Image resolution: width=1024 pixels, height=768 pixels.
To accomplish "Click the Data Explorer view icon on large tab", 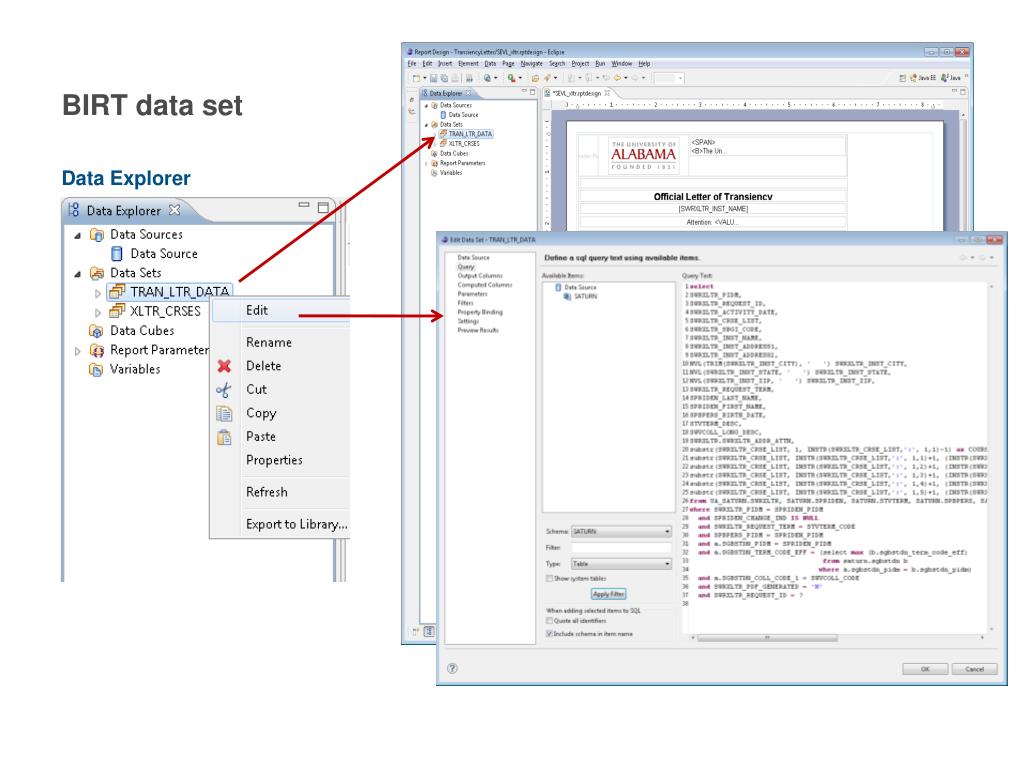I will 74,210.
